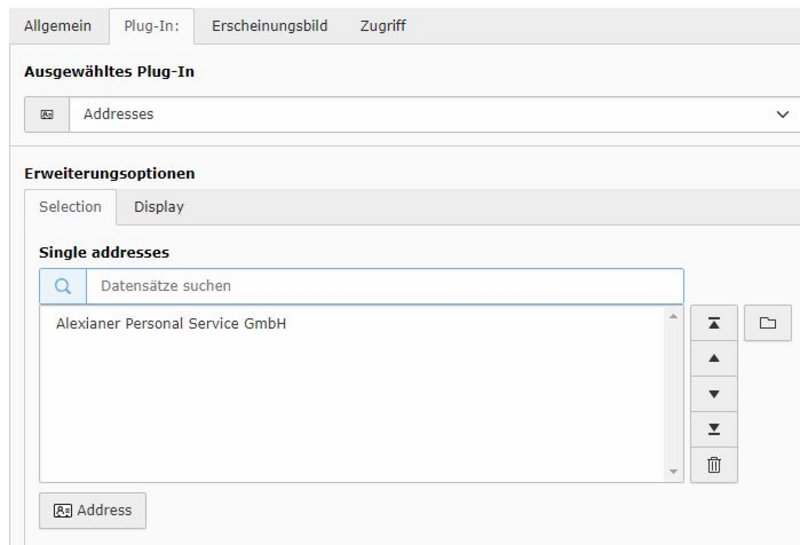Switch to the Selection options tab
Viewport: 800px width, 545px height.
click(x=70, y=207)
